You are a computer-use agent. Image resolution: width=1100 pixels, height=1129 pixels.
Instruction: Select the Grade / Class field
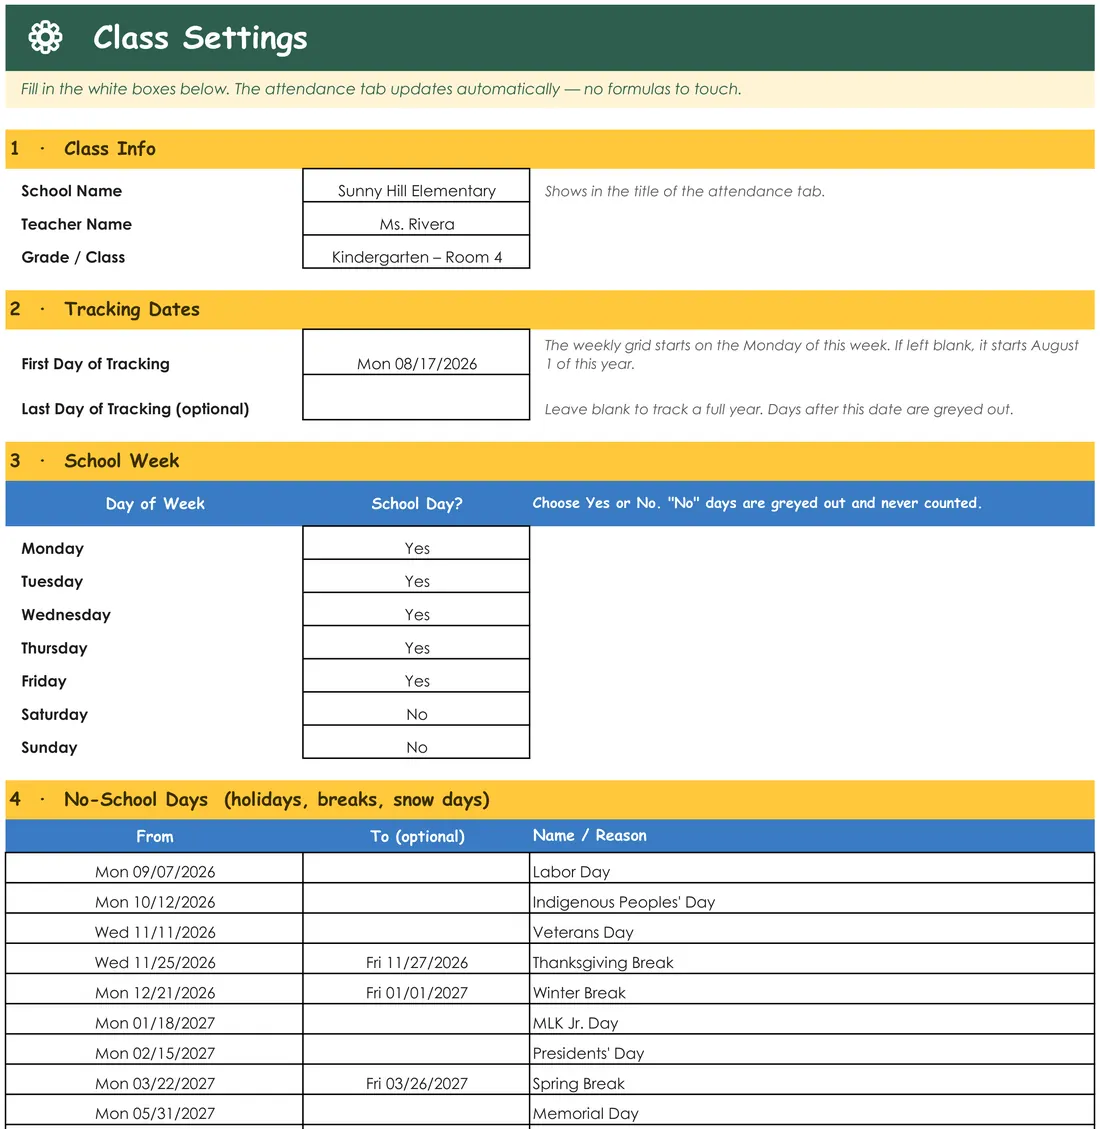click(416, 252)
